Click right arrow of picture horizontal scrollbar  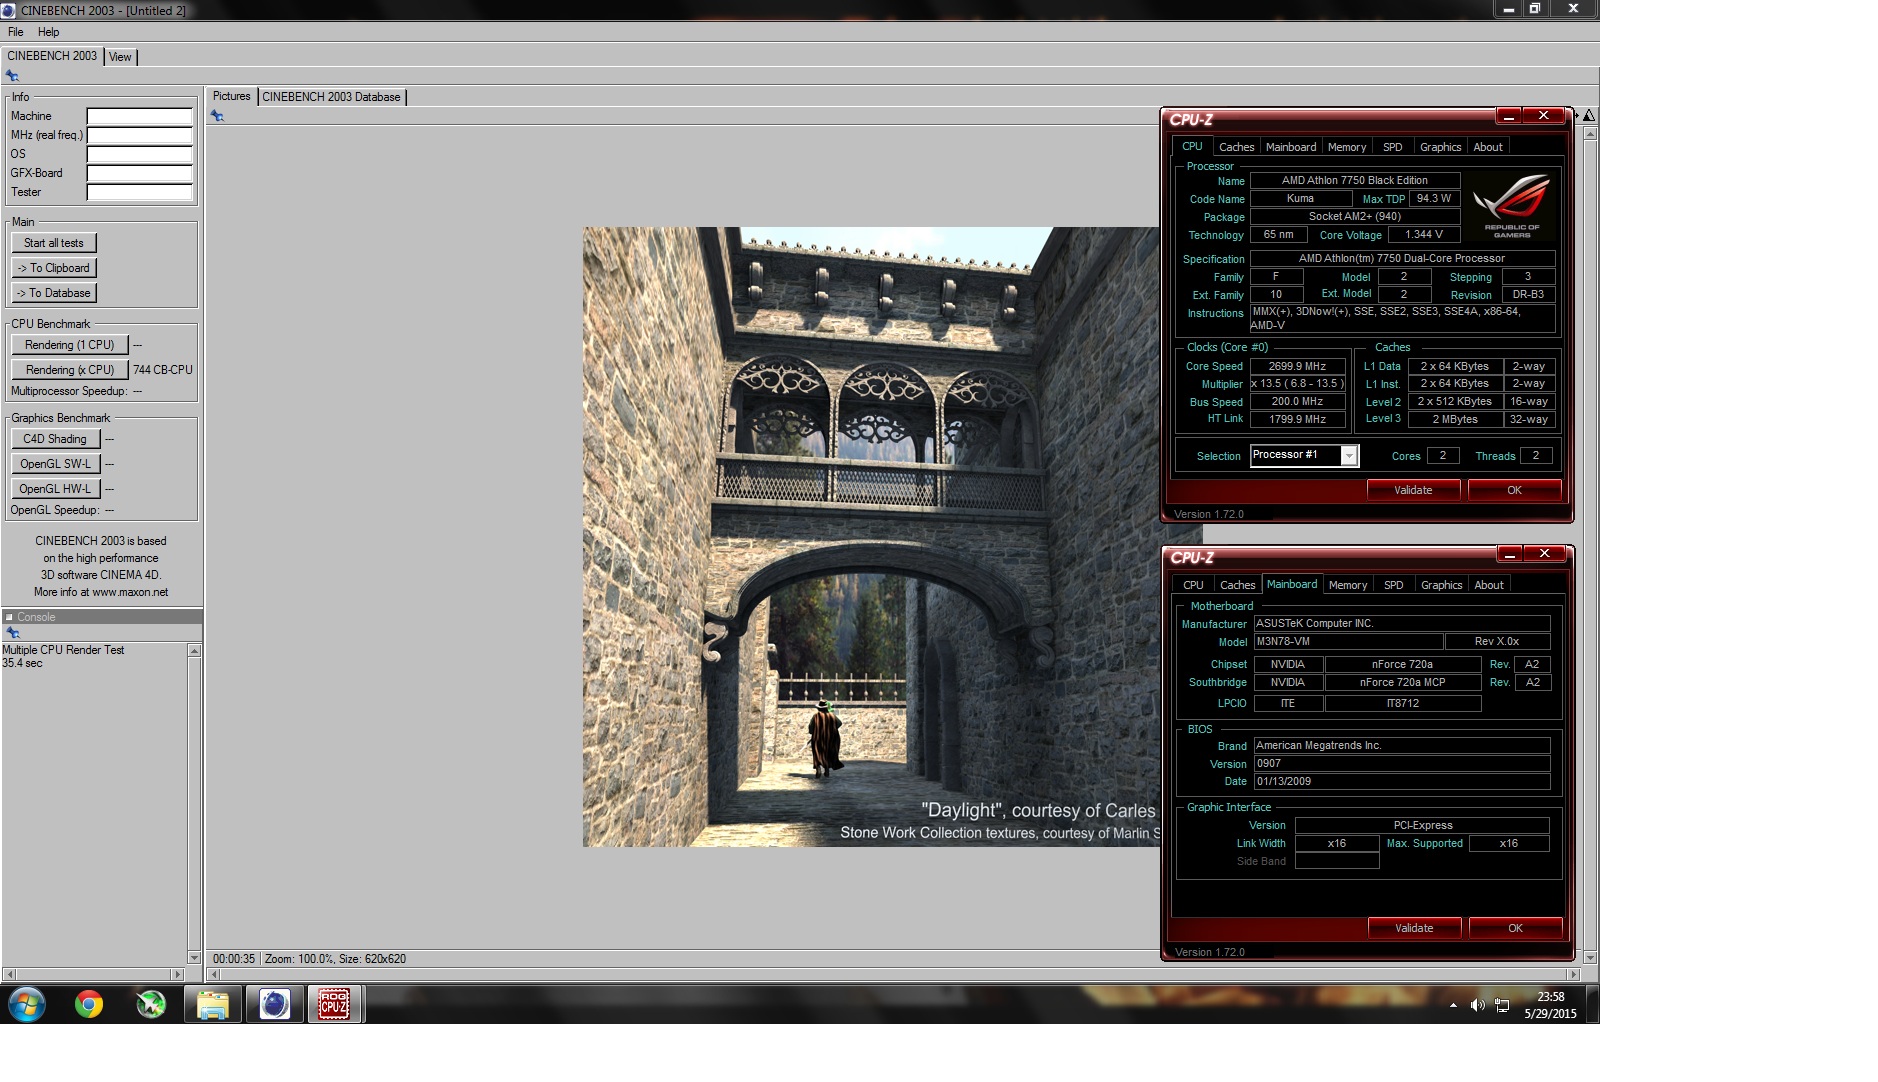point(1573,974)
